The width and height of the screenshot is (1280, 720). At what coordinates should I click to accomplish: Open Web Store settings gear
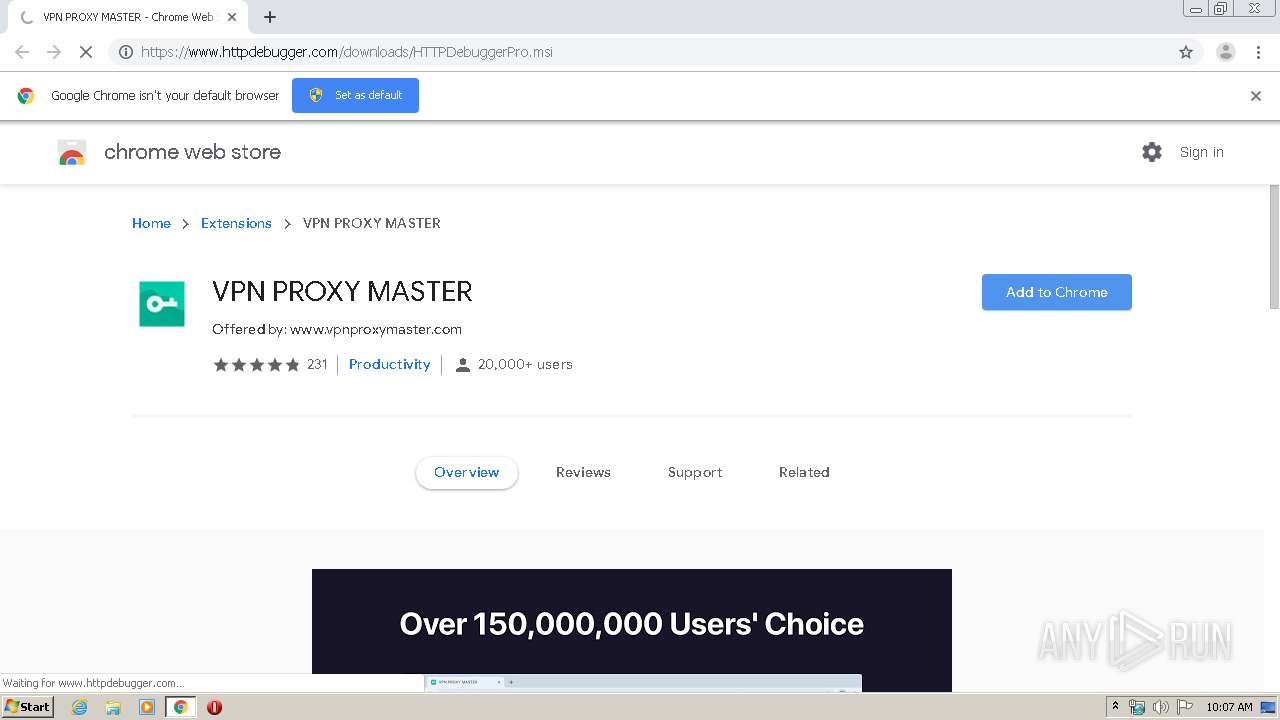pyautogui.click(x=1152, y=152)
